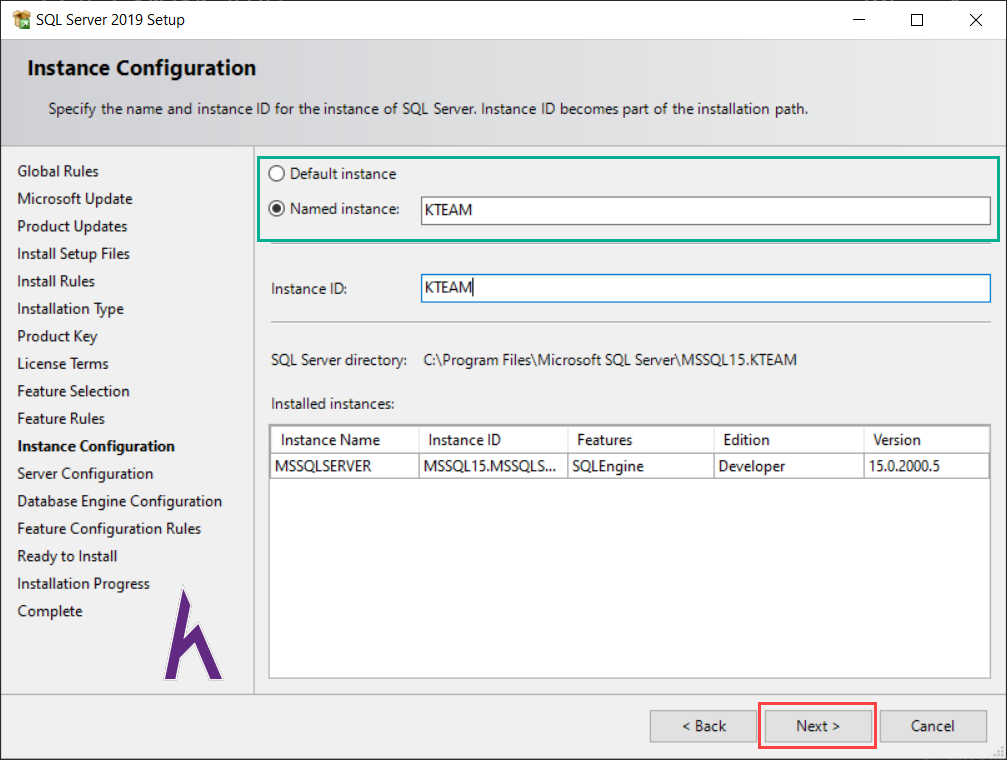Sort by Version column header
The width and height of the screenshot is (1007, 760).
click(x=926, y=440)
